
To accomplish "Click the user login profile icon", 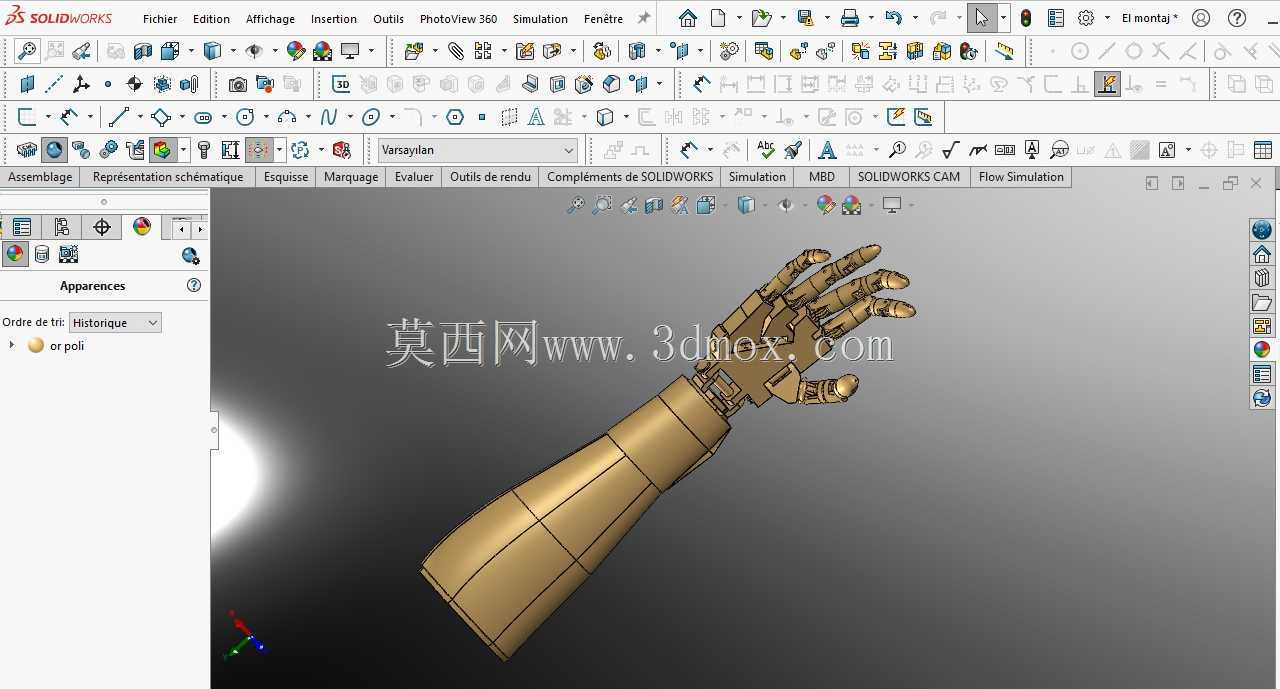I will [1201, 18].
